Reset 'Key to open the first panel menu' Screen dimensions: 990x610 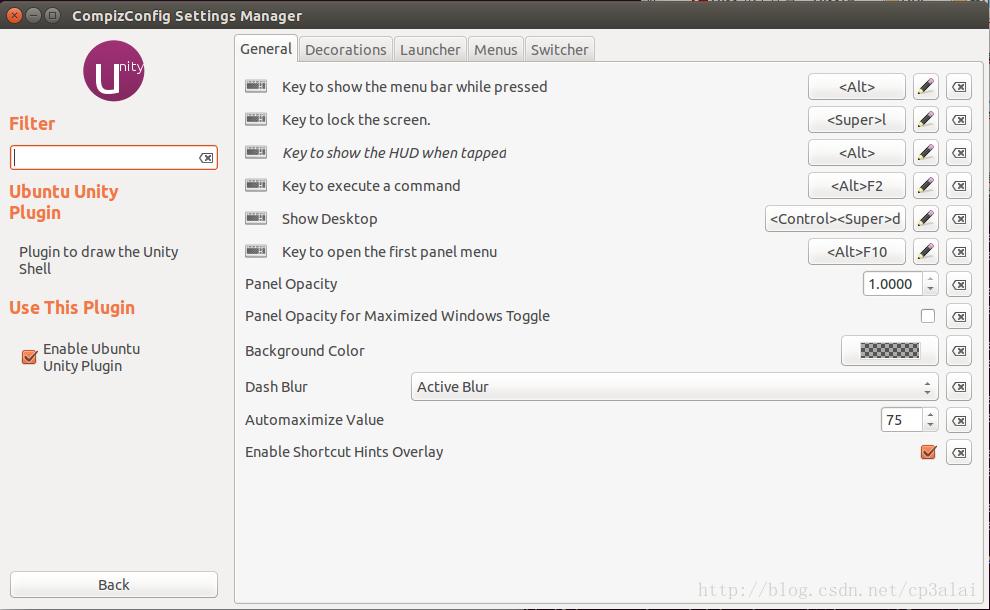(958, 251)
